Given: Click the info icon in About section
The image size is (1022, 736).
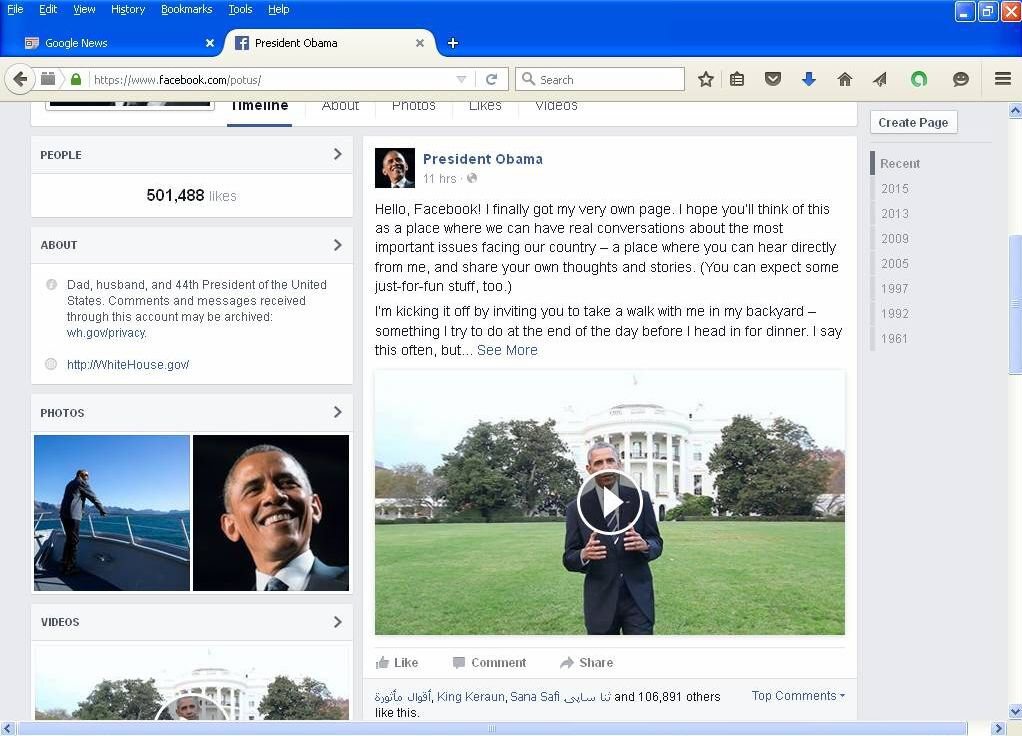Looking at the screenshot, I should coord(51,284).
